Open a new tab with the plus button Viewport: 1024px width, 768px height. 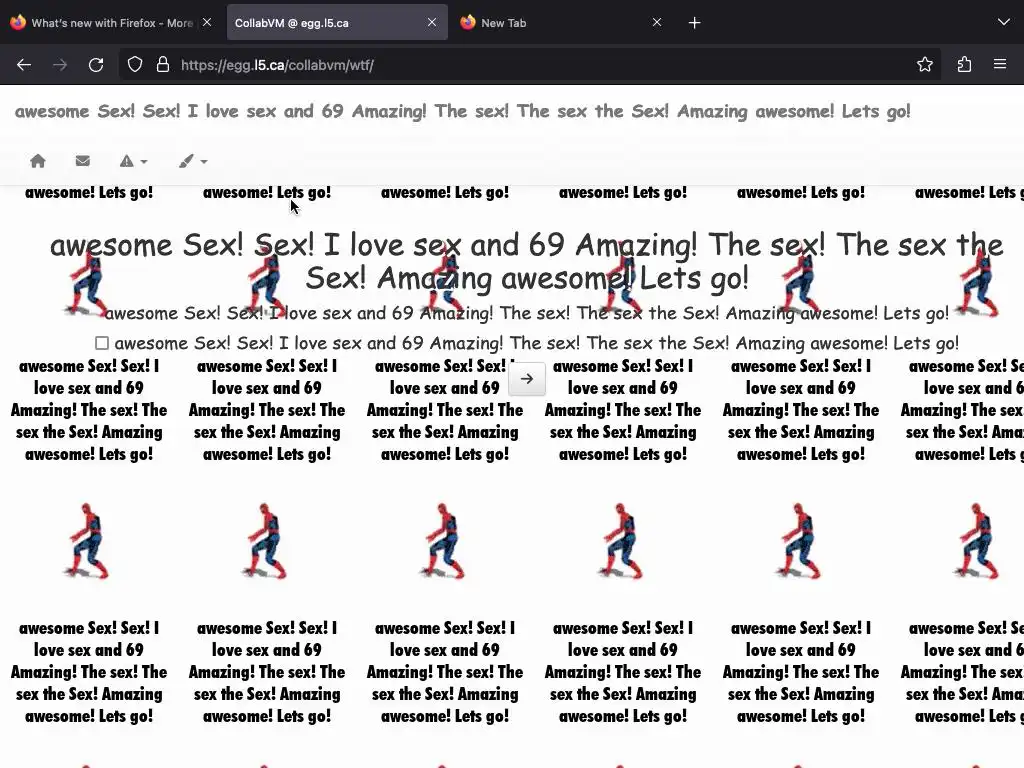tap(694, 23)
